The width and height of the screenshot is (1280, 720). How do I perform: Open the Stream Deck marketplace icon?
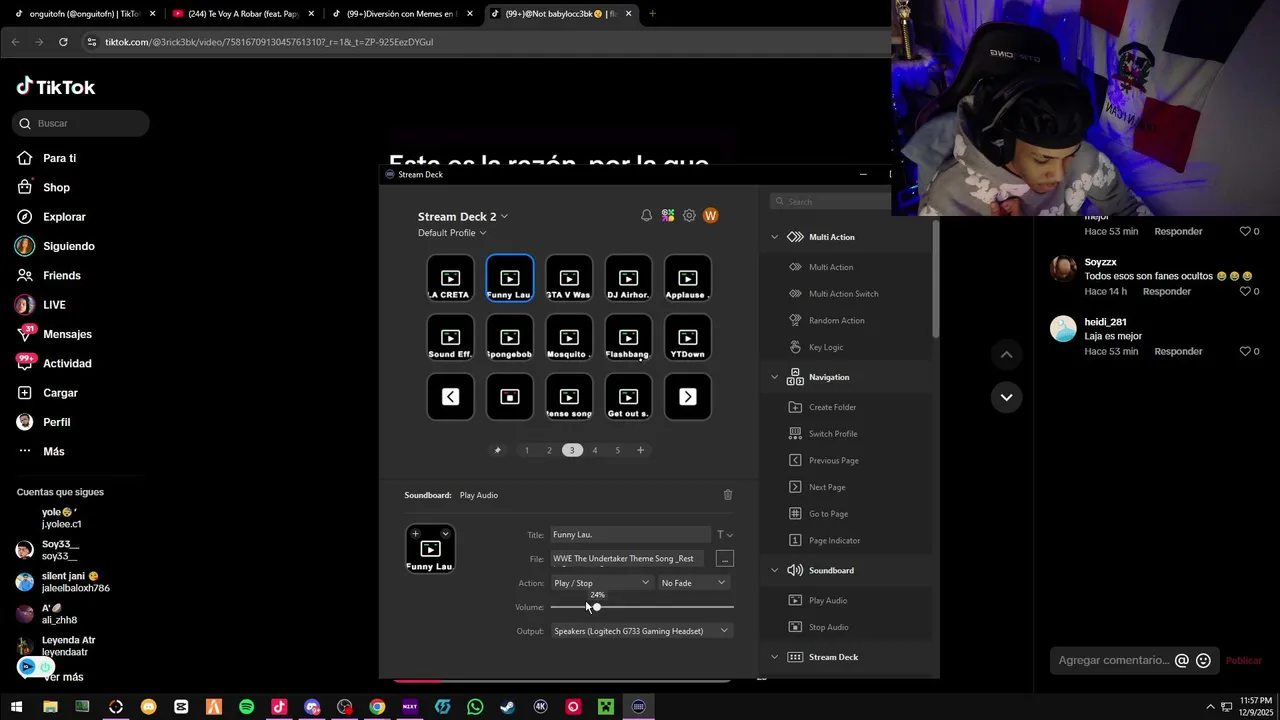point(668,216)
